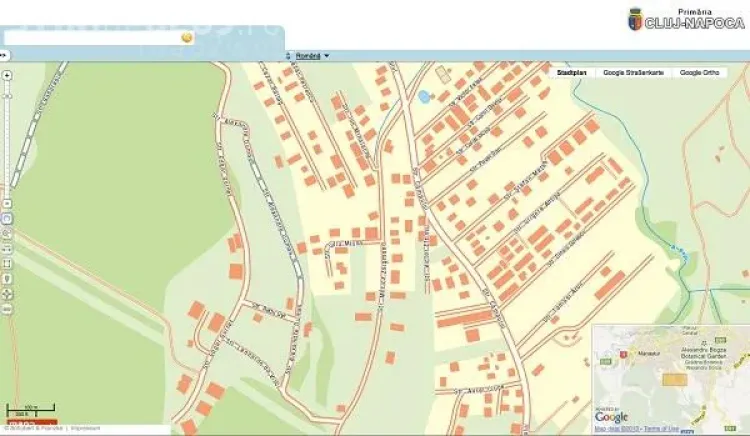Click the arrow next to Română
Image resolution: width=750 pixels, height=436 pixels.
(x=327, y=56)
